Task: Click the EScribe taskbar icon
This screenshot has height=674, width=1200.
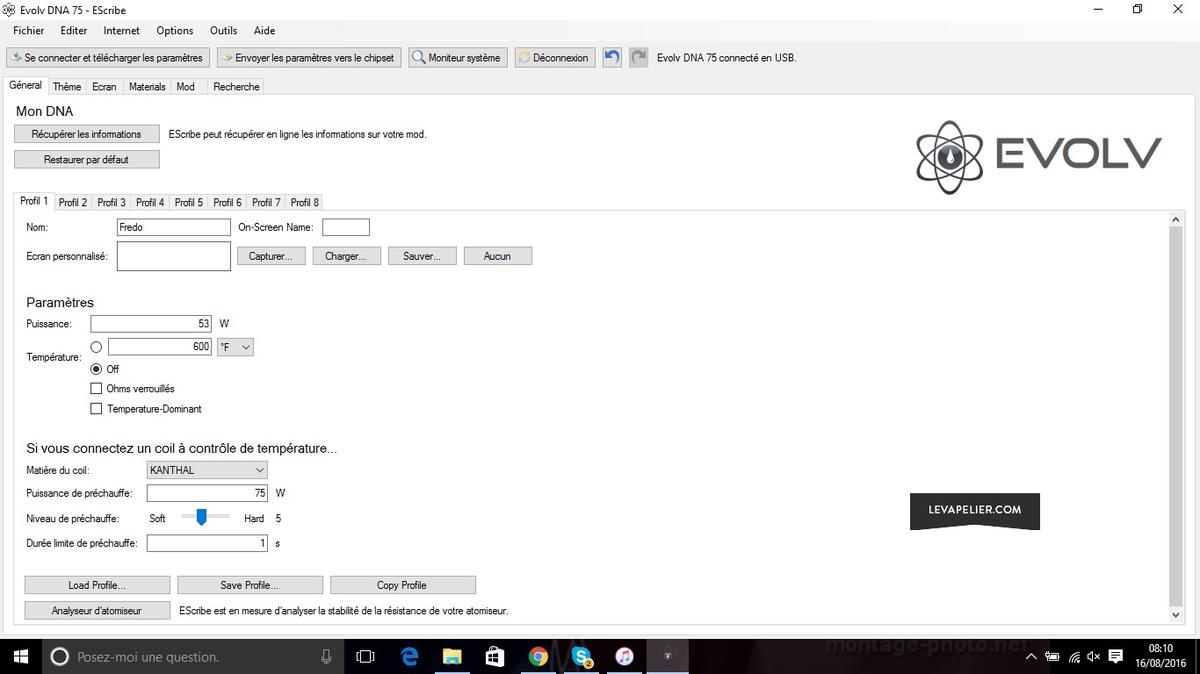Action: click(668, 657)
